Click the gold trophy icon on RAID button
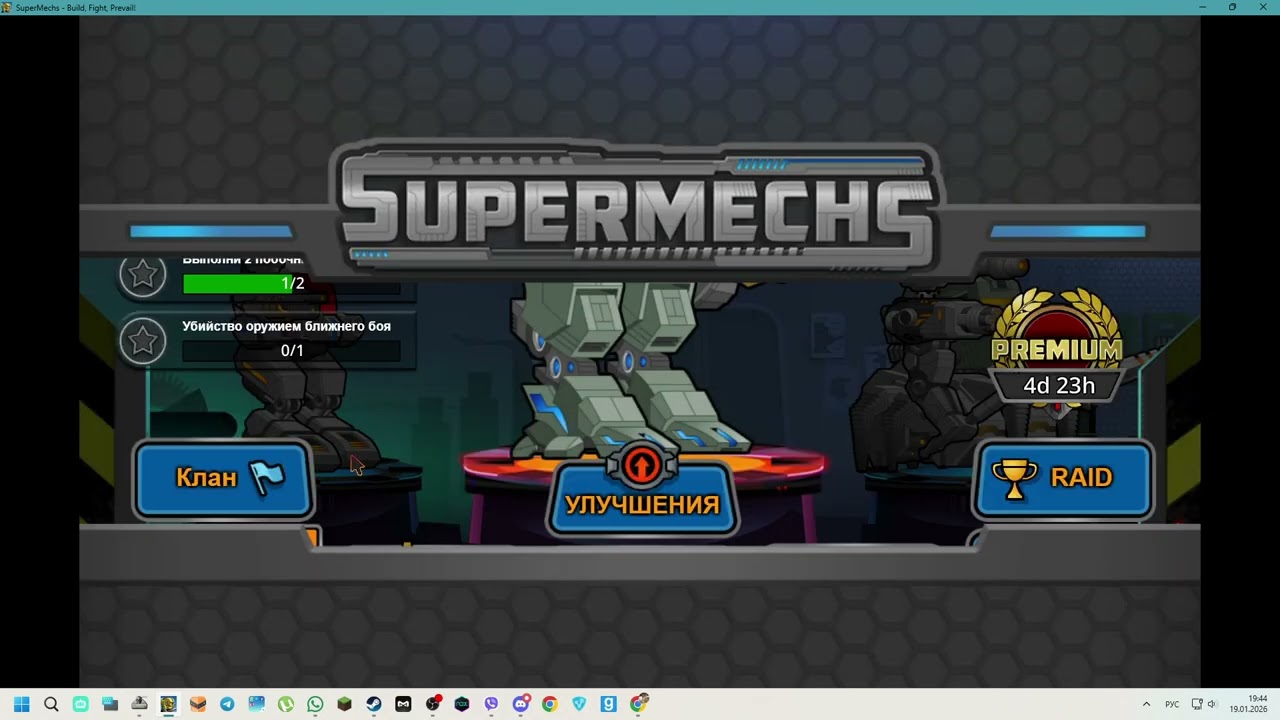 coord(1014,478)
